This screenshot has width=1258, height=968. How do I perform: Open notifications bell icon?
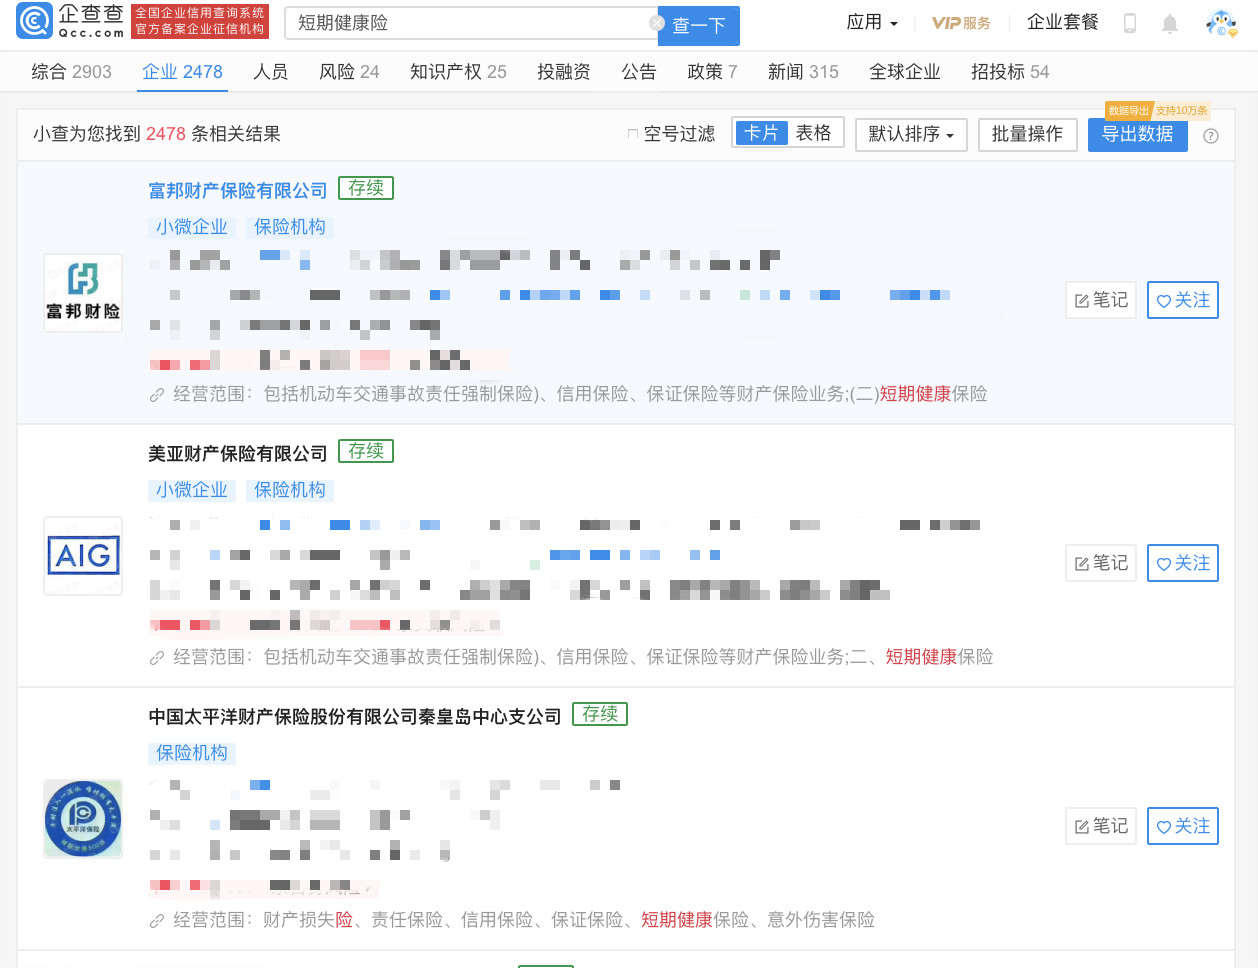[x=1170, y=23]
